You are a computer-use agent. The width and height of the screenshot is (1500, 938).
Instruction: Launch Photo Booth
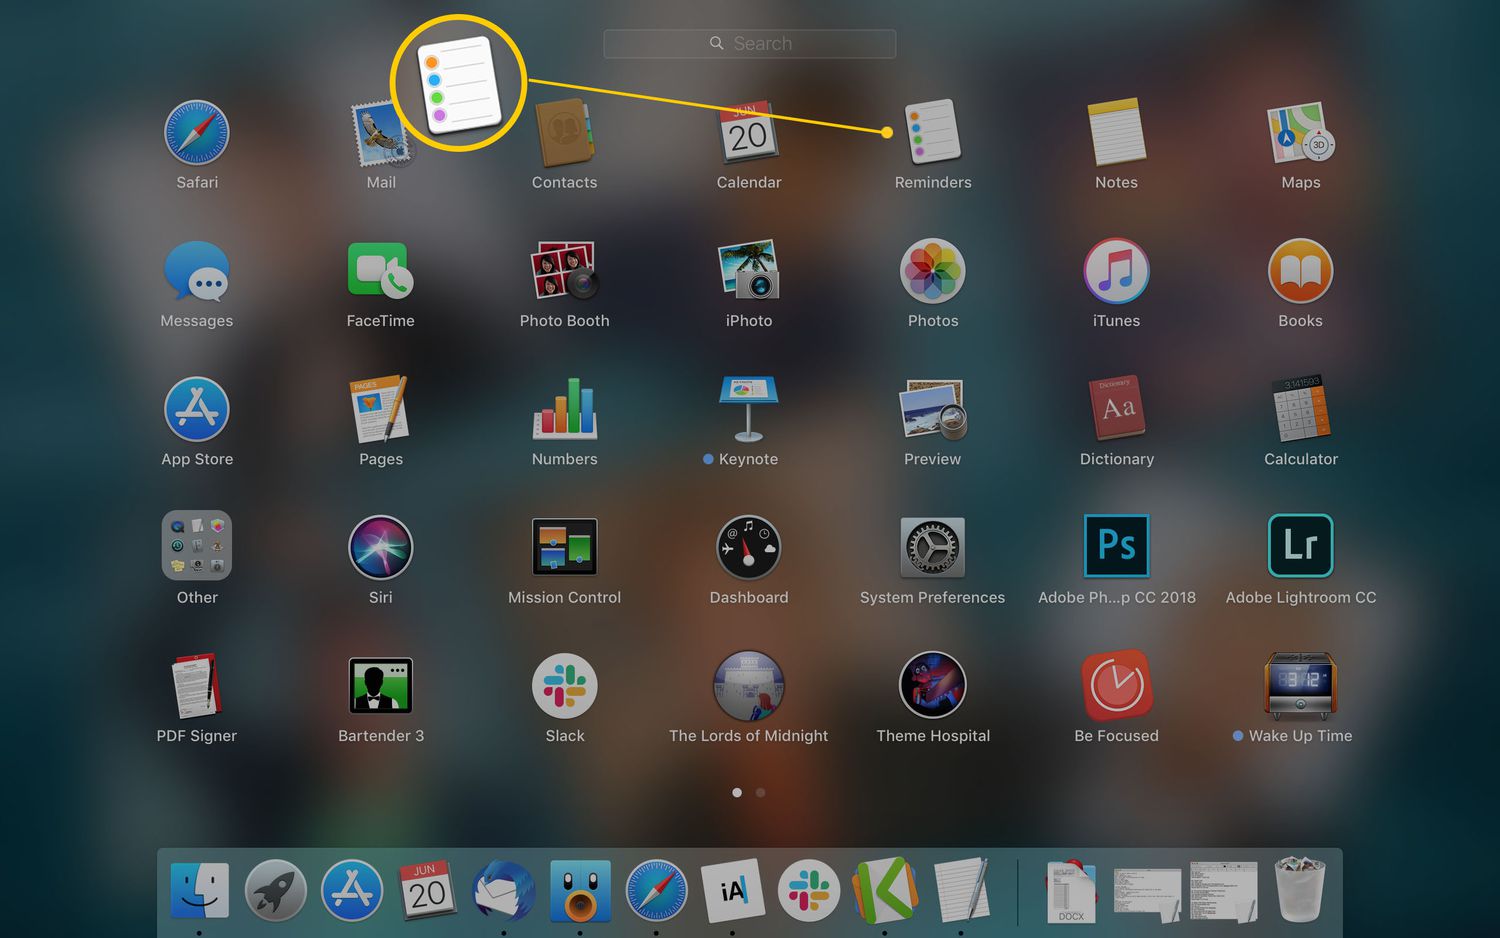565,271
